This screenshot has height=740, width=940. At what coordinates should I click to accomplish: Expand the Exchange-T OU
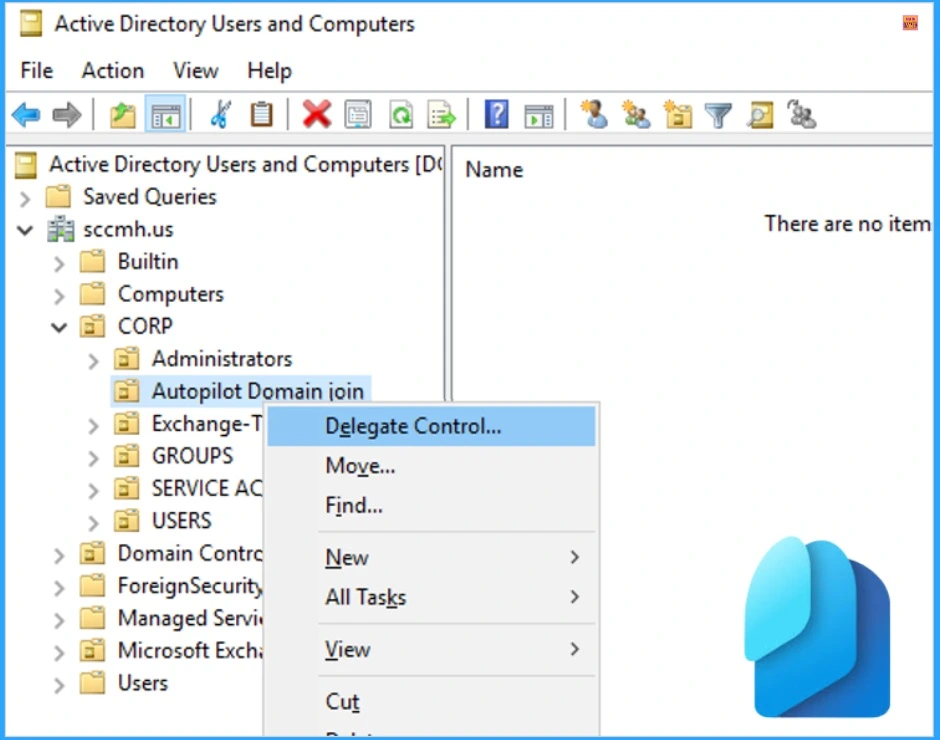click(x=93, y=425)
